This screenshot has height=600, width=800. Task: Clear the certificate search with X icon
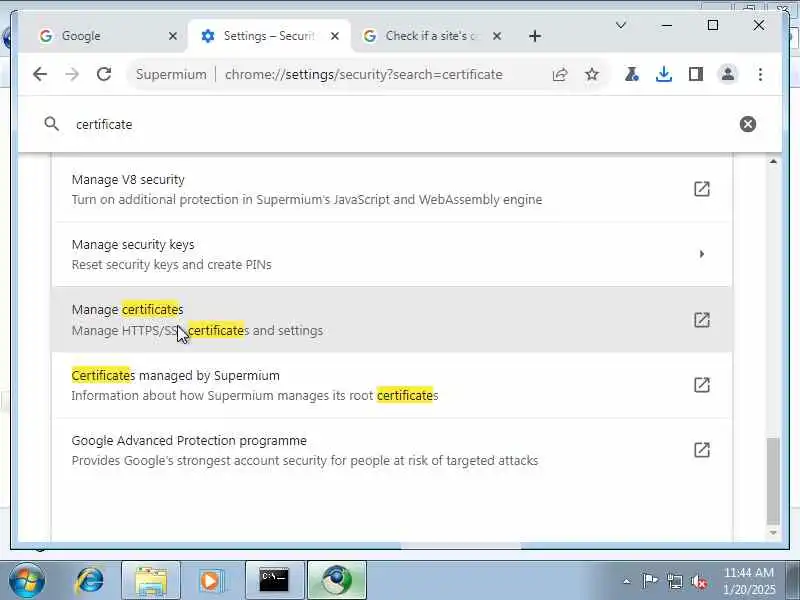pyautogui.click(x=748, y=124)
